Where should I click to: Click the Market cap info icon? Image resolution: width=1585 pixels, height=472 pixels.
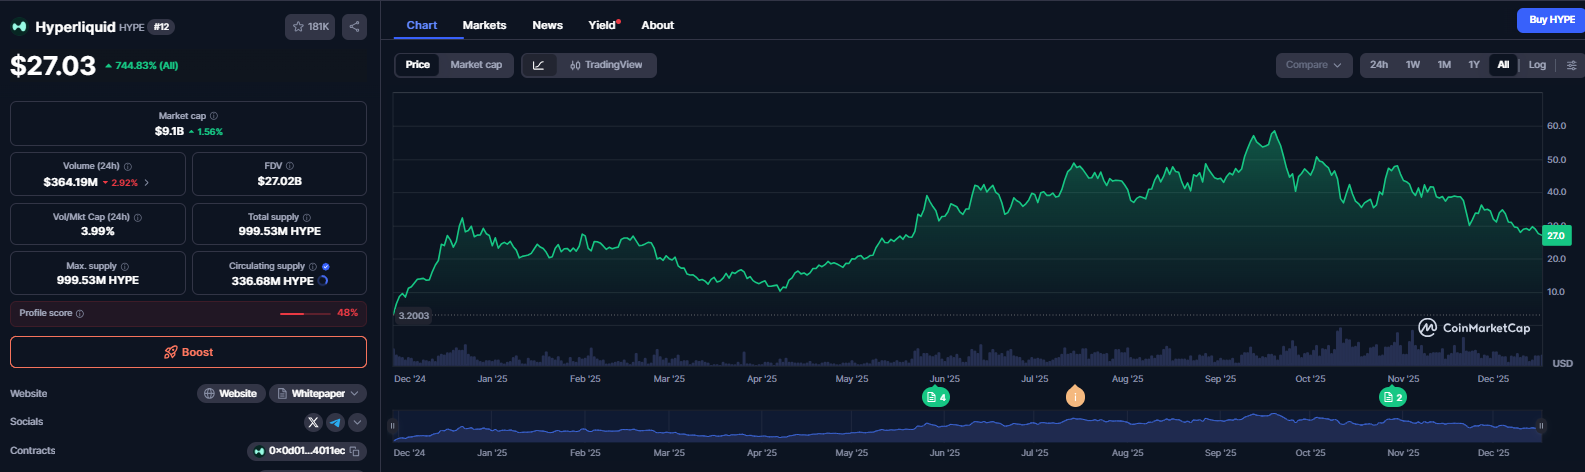tap(214, 117)
